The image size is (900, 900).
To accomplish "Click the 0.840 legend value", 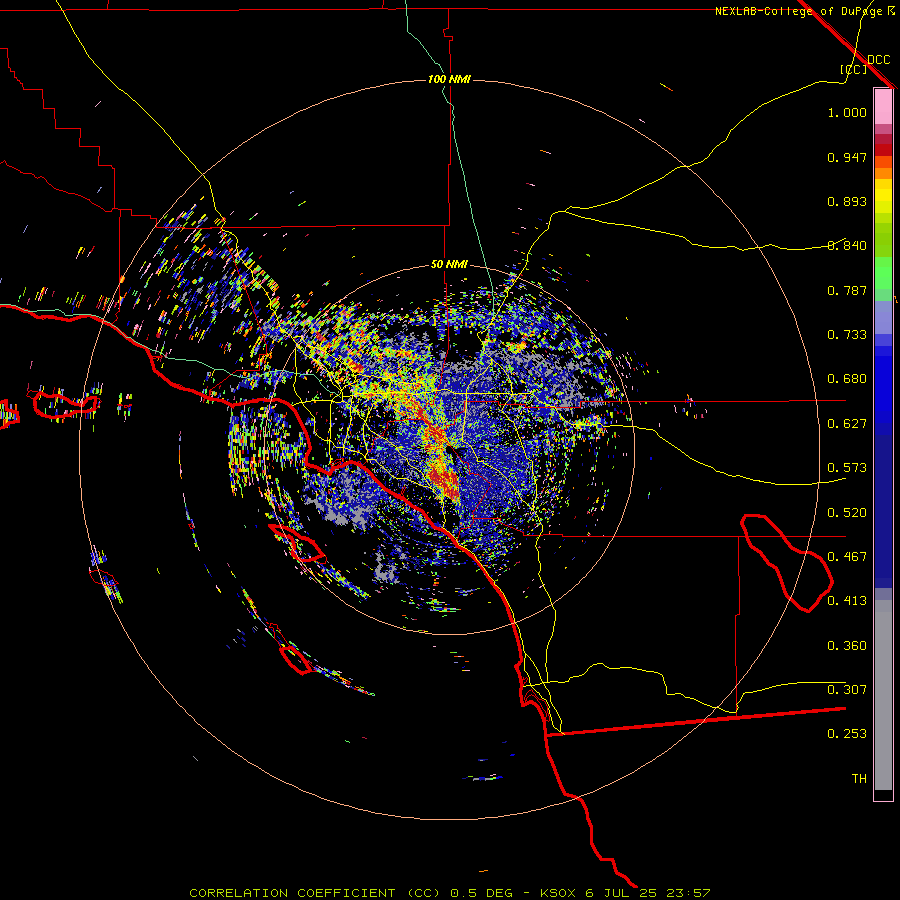I will pos(847,246).
